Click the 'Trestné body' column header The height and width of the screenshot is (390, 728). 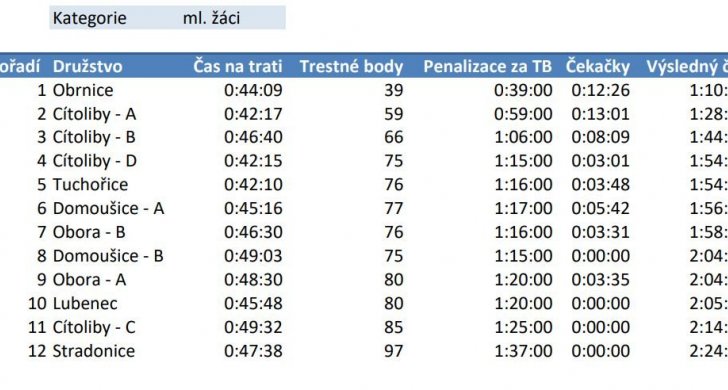(x=351, y=66)
